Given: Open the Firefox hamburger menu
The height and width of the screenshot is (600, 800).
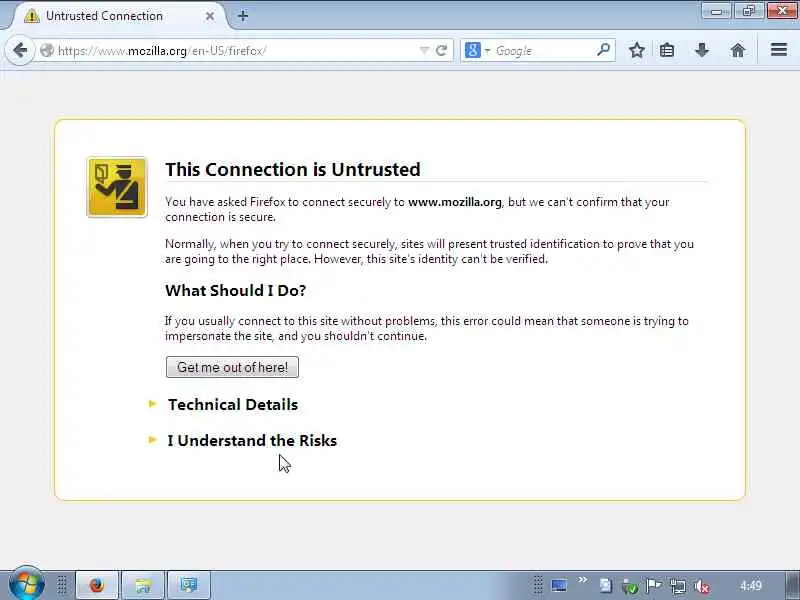Looking at the screenshot, I should (x=779, y=49).
